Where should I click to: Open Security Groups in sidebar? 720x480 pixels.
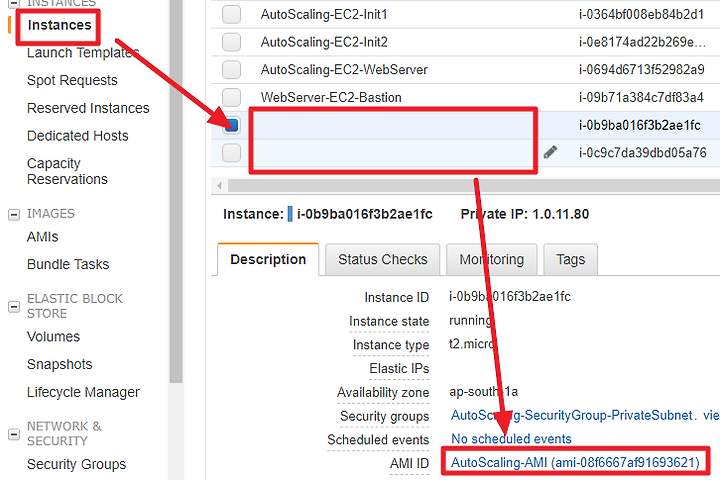pyautogui.click(x=76, y=464)
